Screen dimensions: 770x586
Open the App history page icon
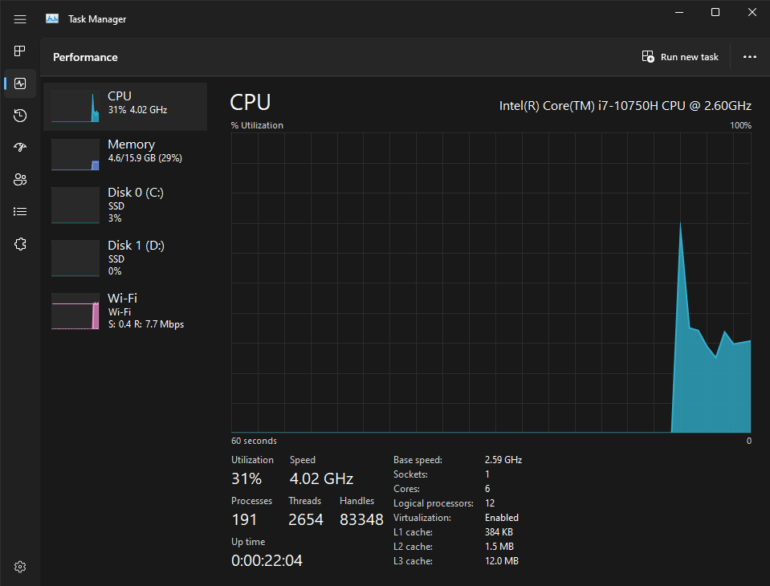point(20,115)
